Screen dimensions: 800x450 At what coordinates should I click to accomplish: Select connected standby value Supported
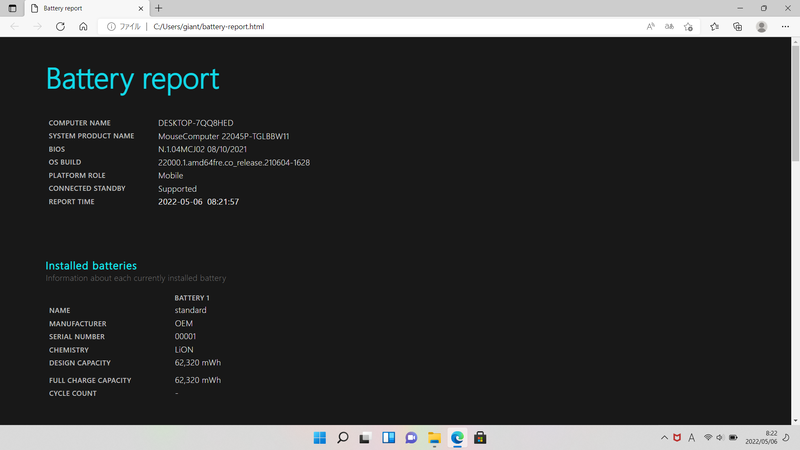(x=177, y=189)
